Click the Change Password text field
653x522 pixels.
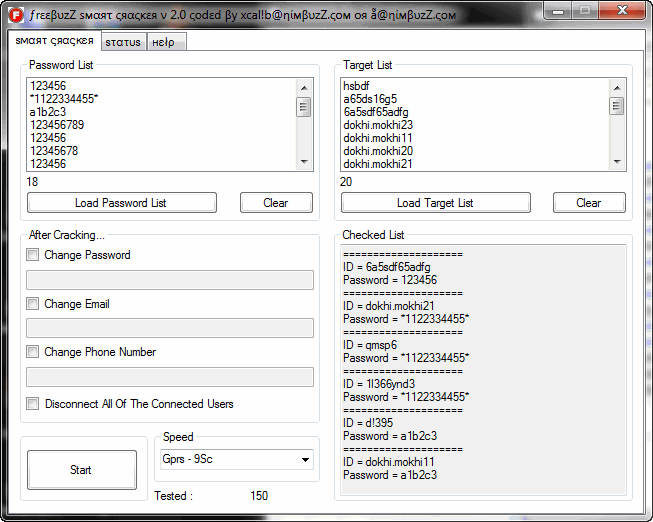point(170,280)
